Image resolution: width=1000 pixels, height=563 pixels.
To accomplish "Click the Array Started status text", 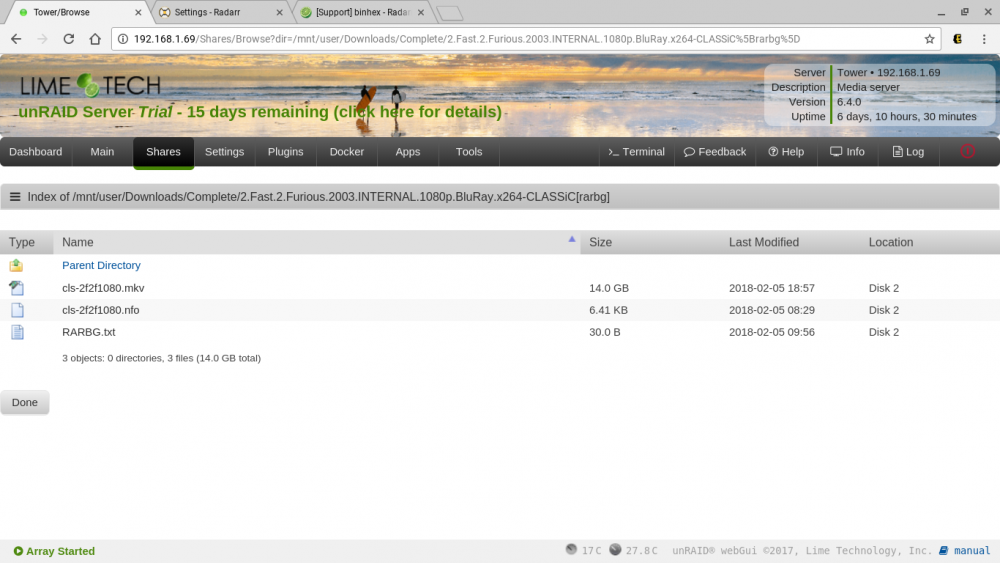I will point(61,551).
